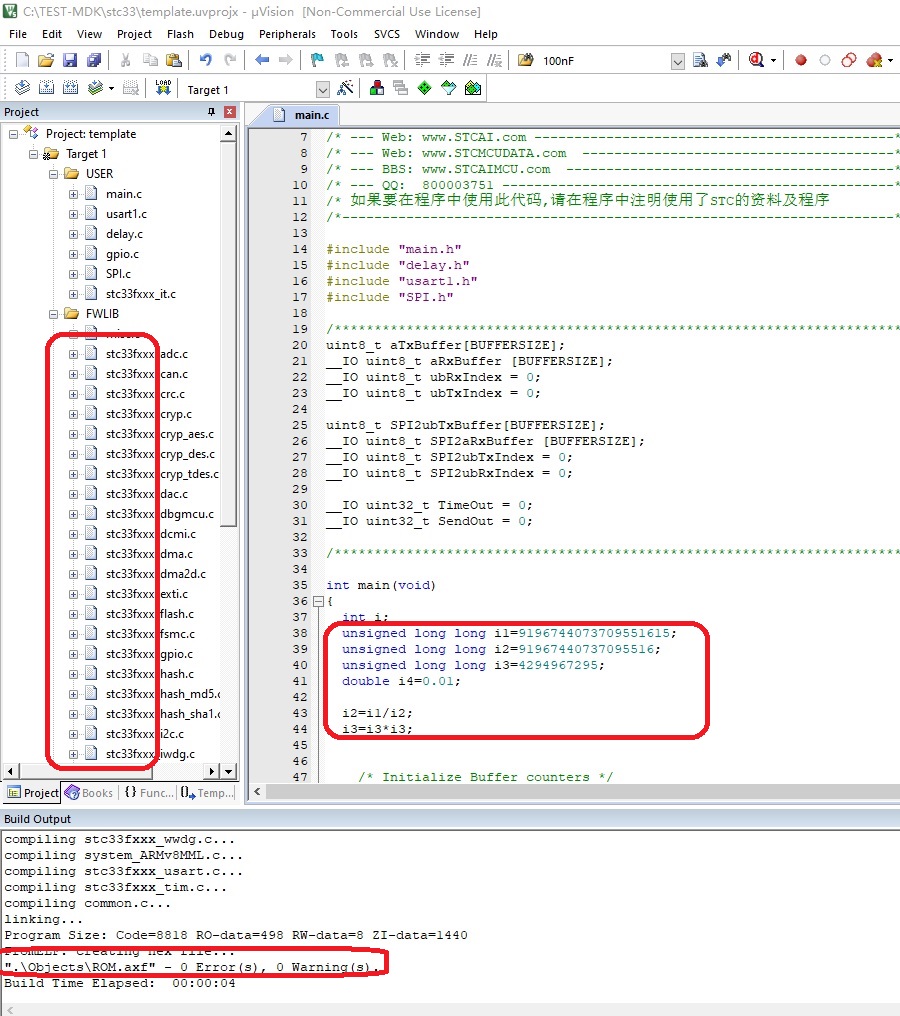The height and width of the screenshot is (1016, 900).
Task: Click the 'Program Size: Code=8818' build output line
Action: [236, 935]
